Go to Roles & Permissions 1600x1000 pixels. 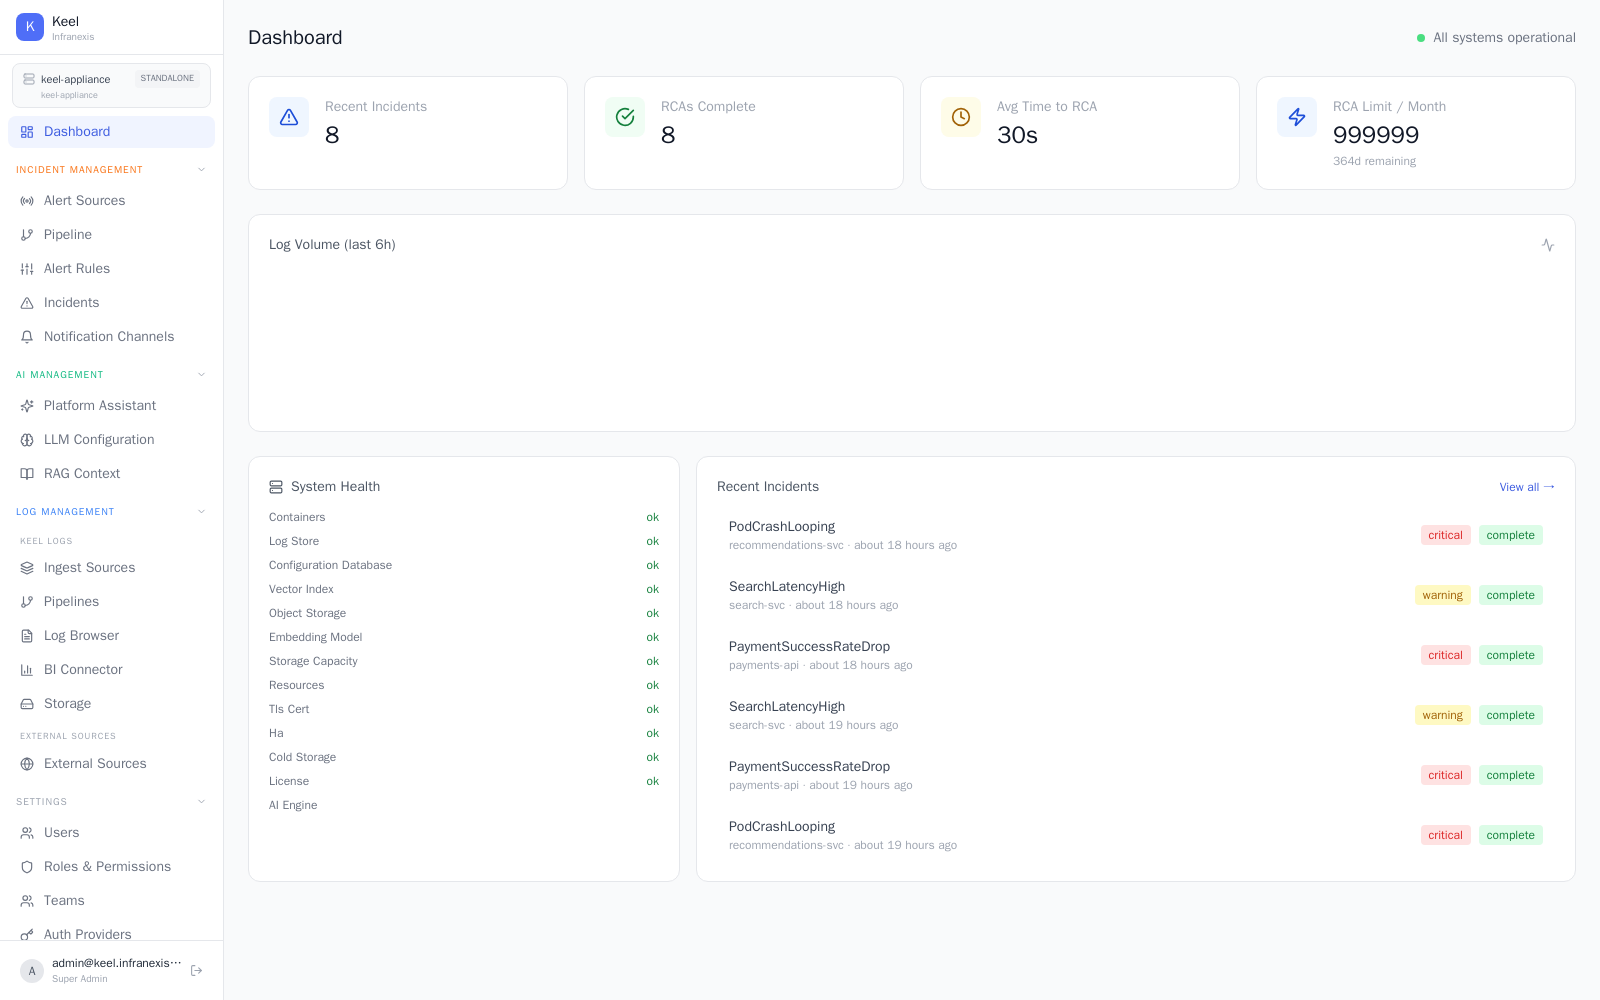[x=111, y=867]
